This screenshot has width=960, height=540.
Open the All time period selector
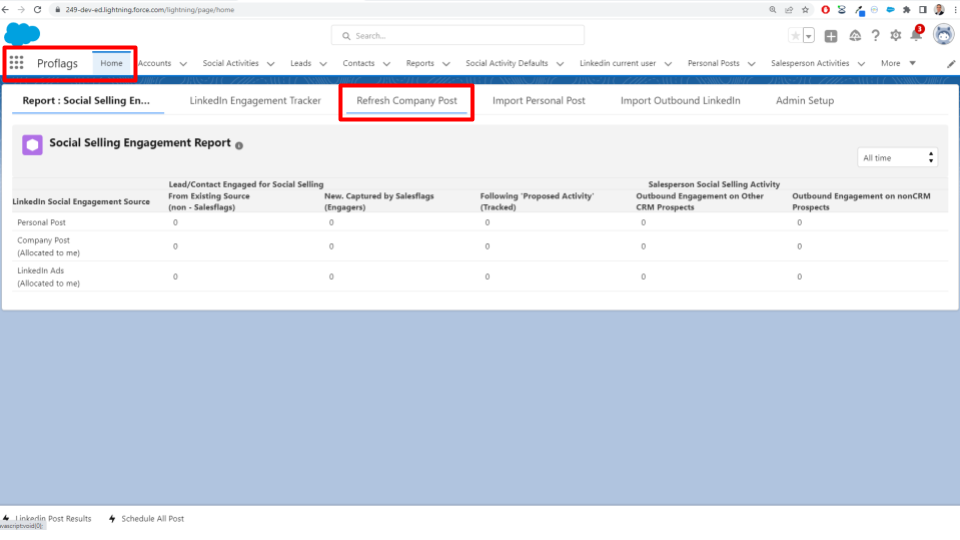pyautogui.click(x=898, y=158)
